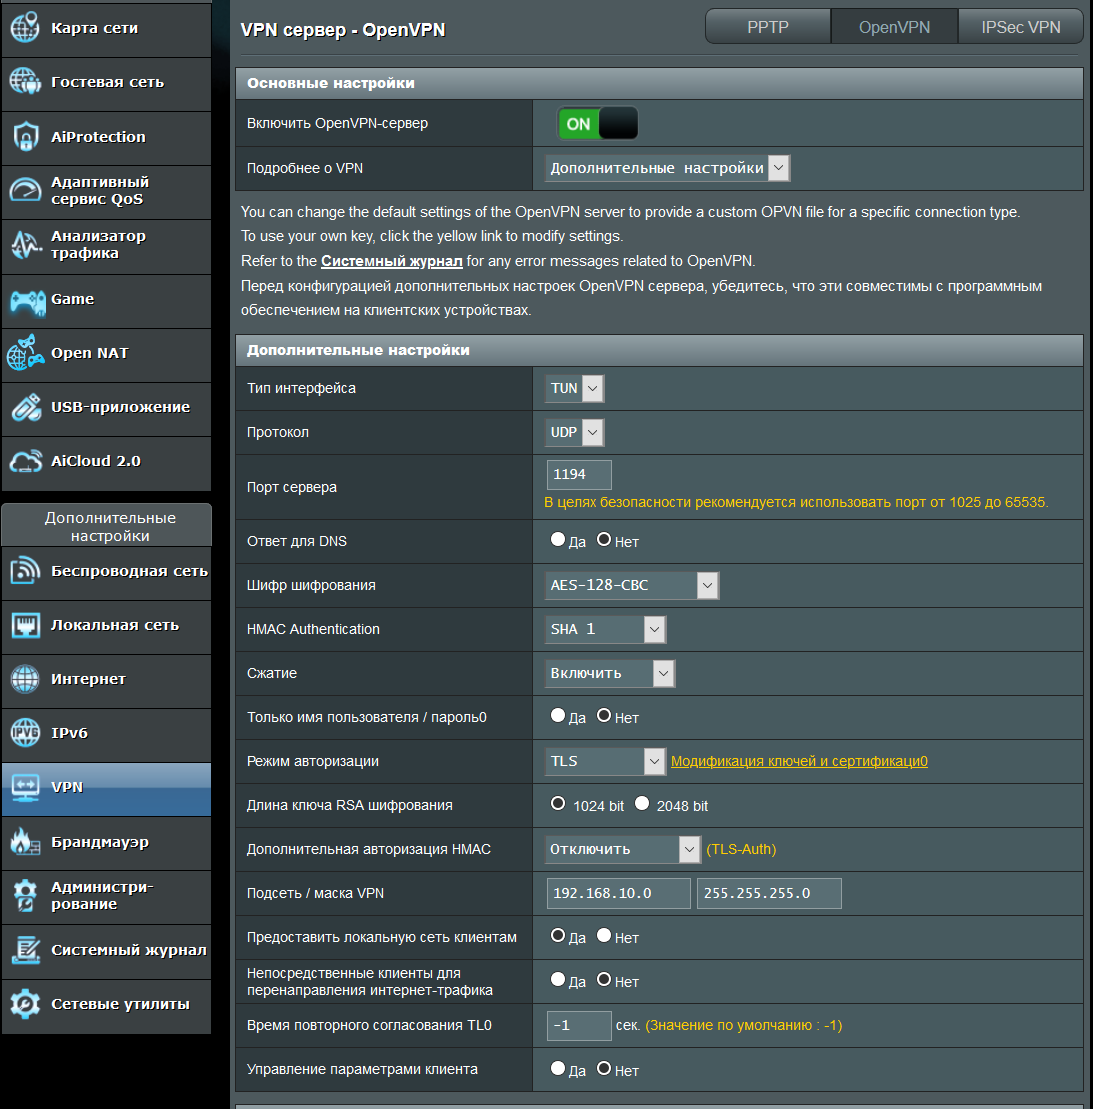
Task: Choose 1024 bit RSA key length
Action: (557, 803)
